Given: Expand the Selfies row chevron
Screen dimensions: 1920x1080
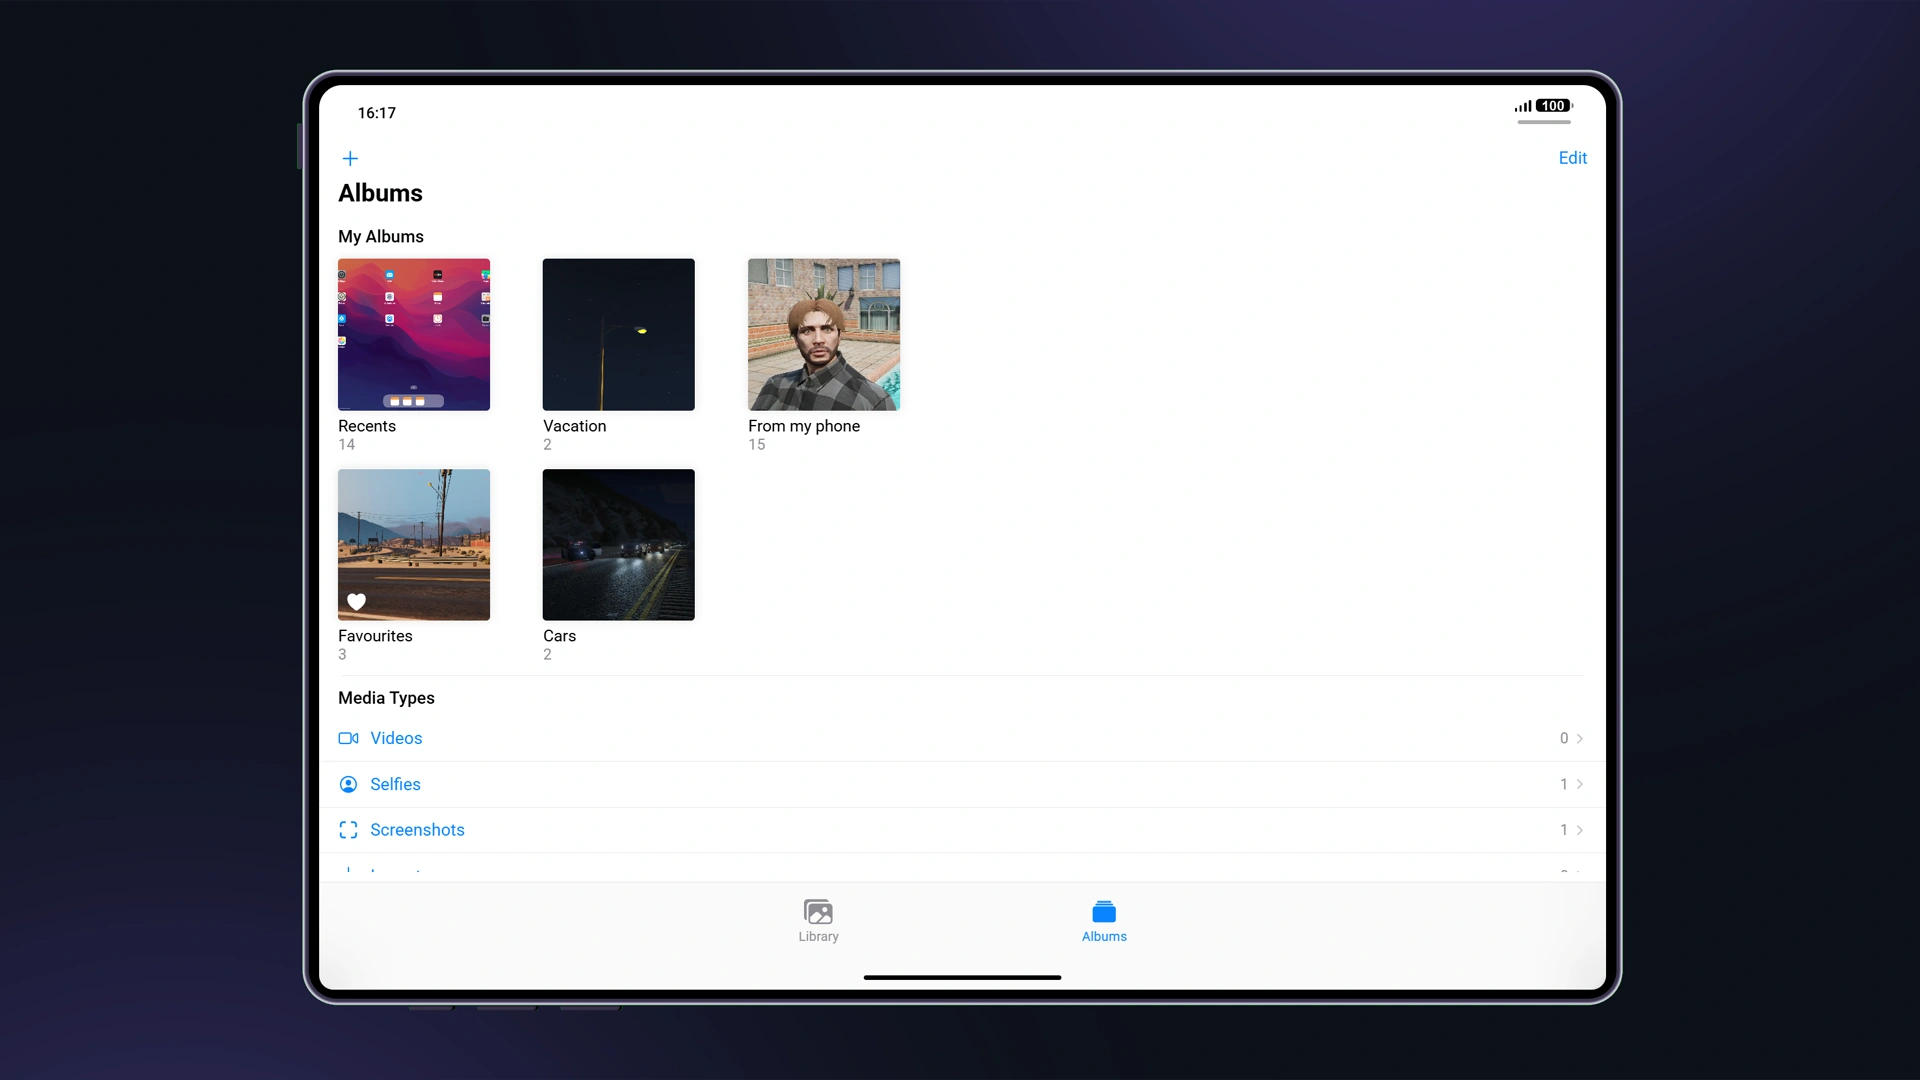Looking at the screenshot, I should click(1579, 784).
